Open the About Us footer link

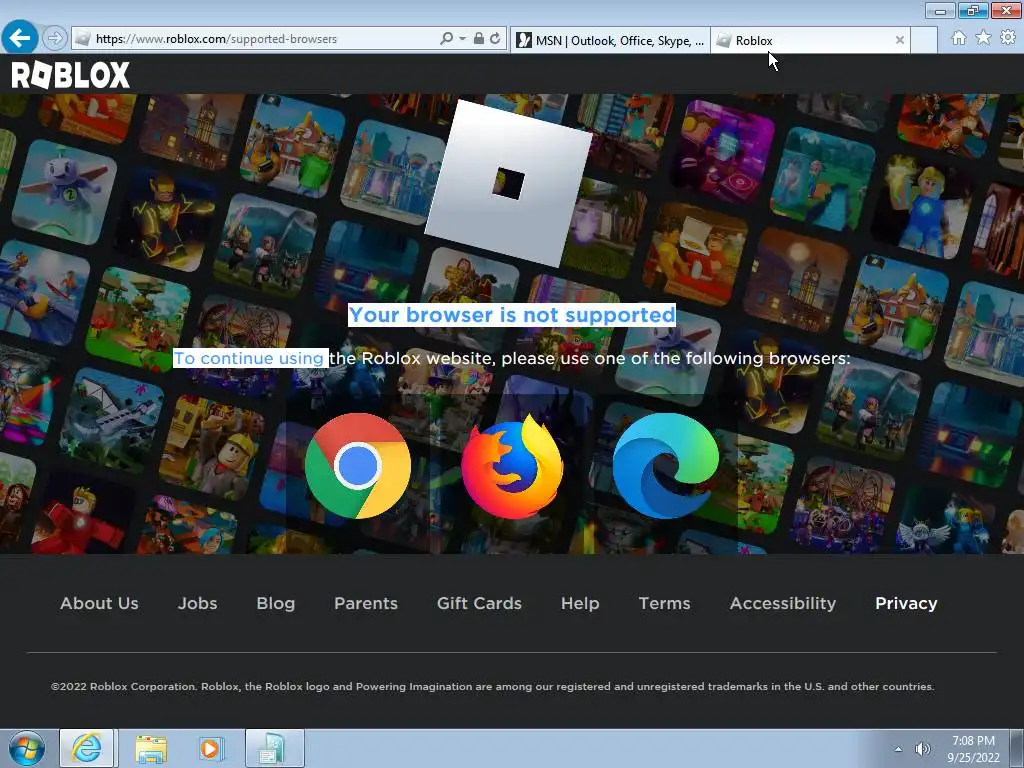click(x=99, y=603)
